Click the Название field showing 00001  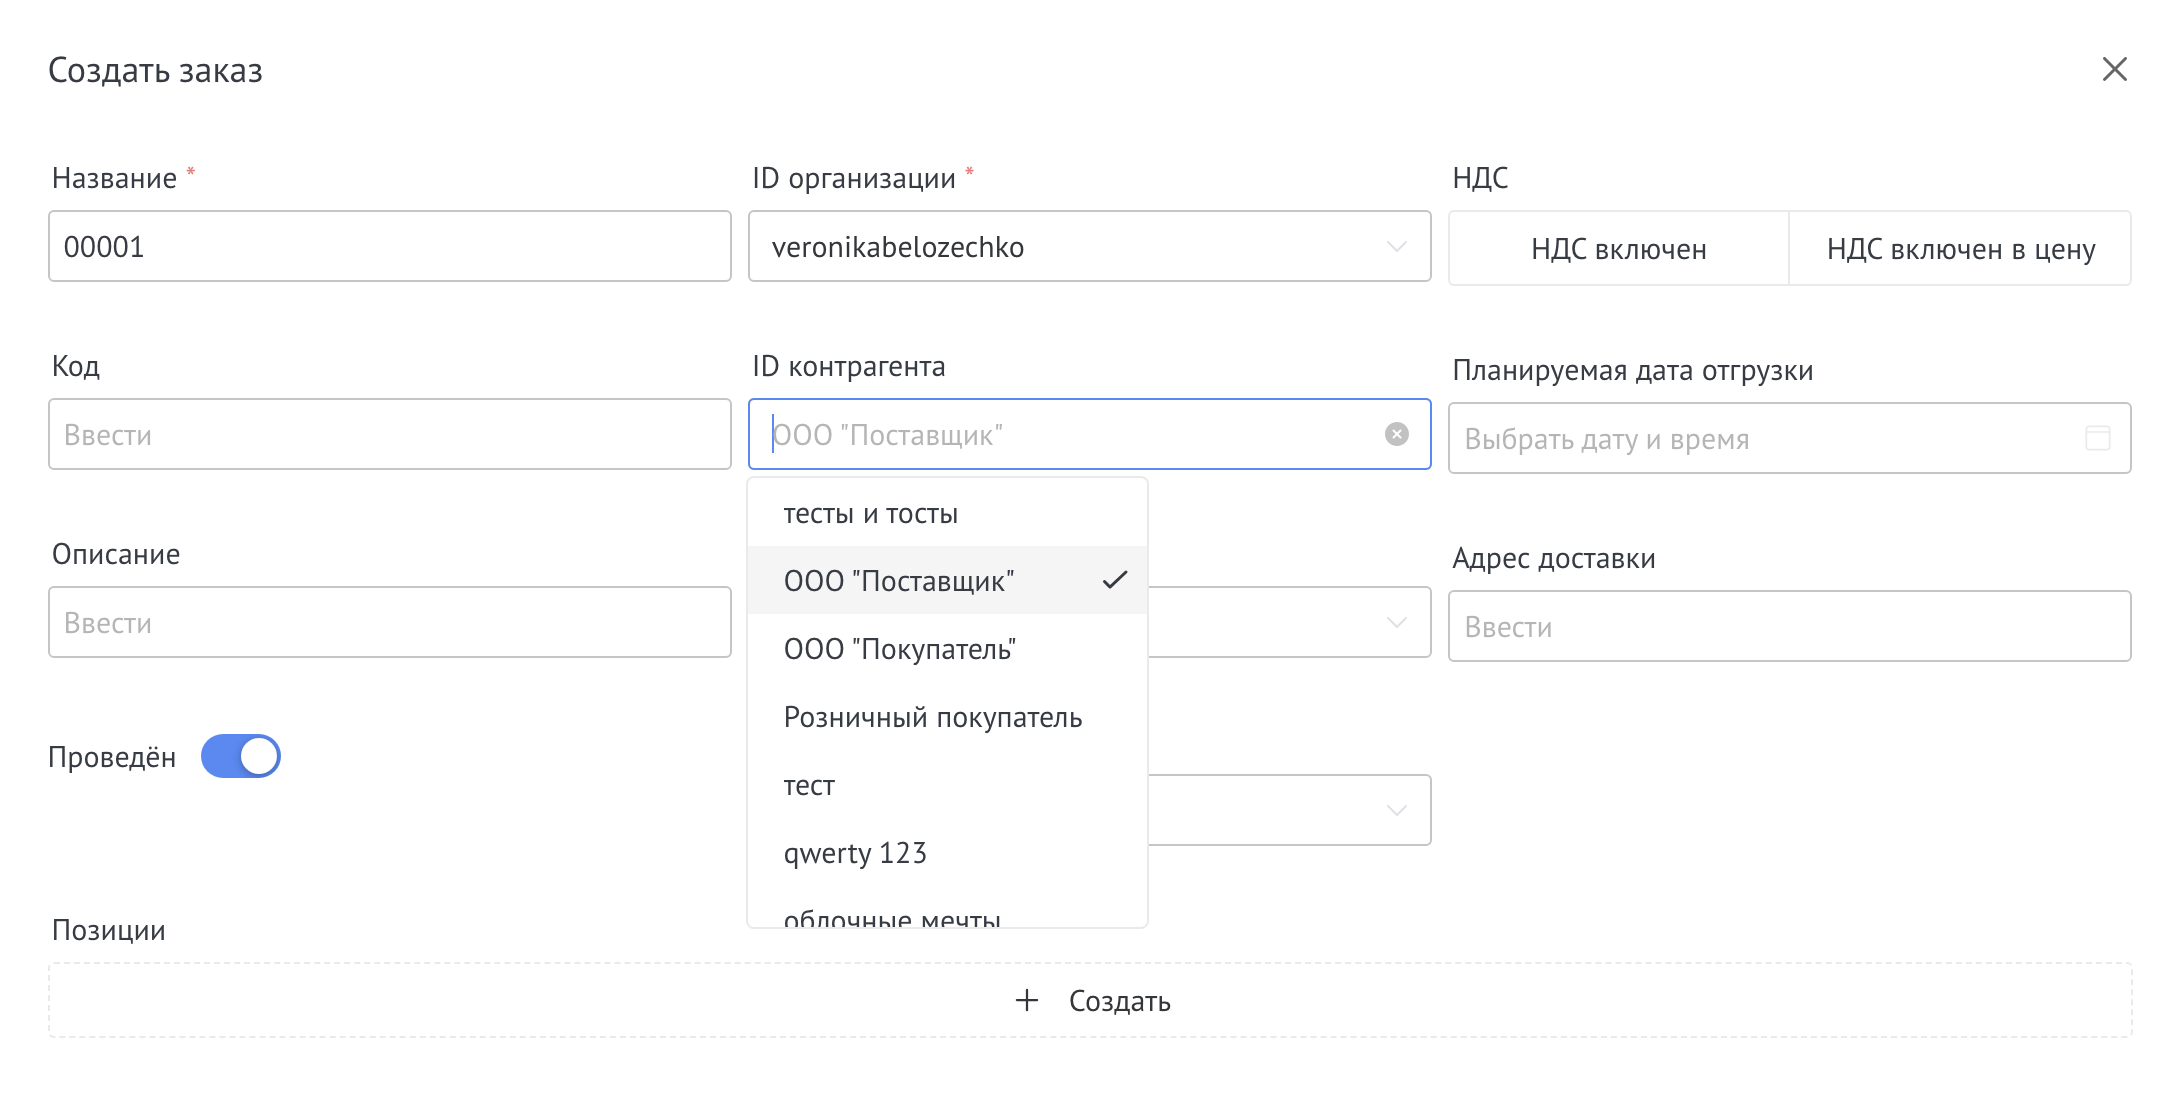pos(389,246)
